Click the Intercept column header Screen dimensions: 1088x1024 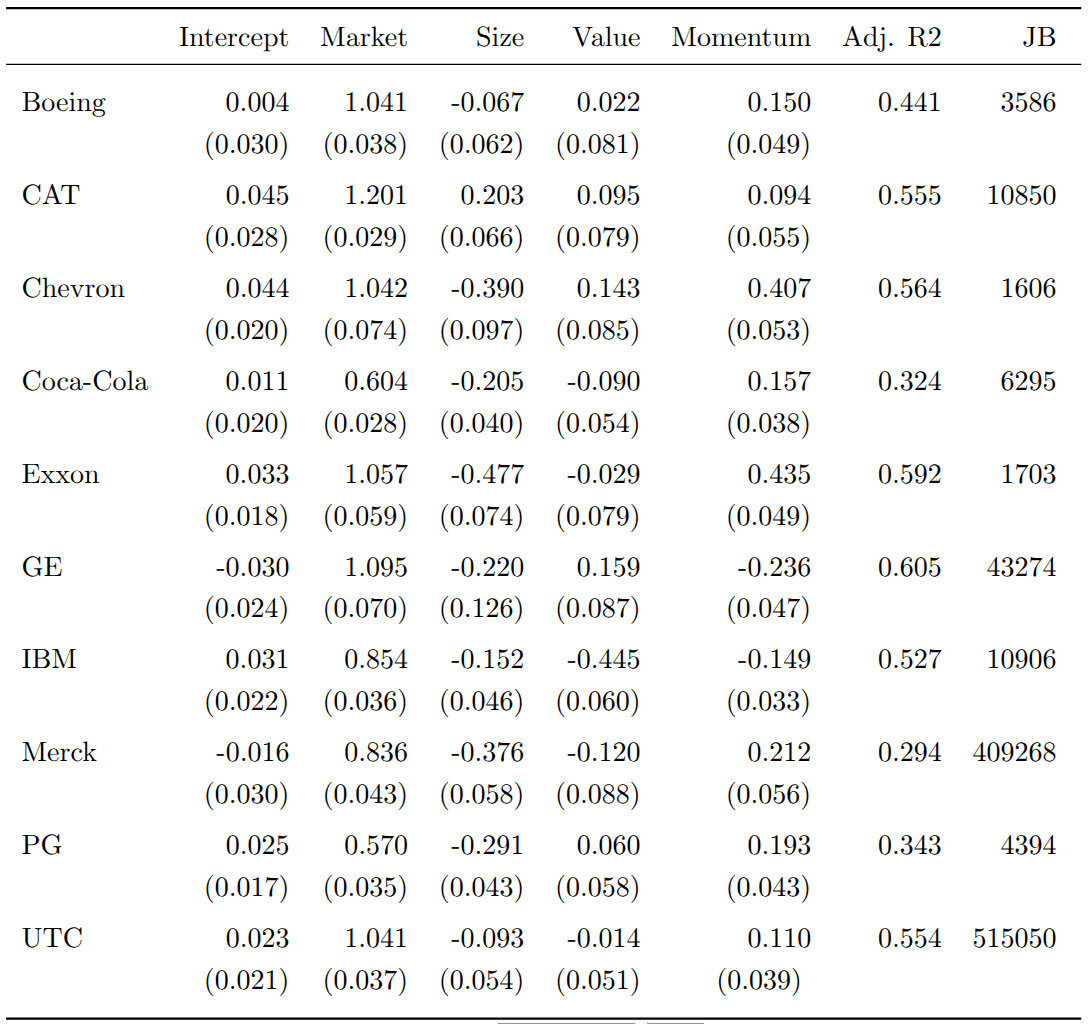coord(233,38)
